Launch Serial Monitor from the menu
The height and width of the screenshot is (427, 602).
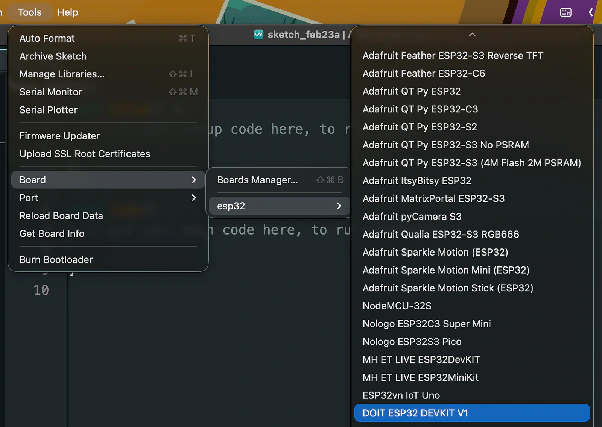coord(108,92)
